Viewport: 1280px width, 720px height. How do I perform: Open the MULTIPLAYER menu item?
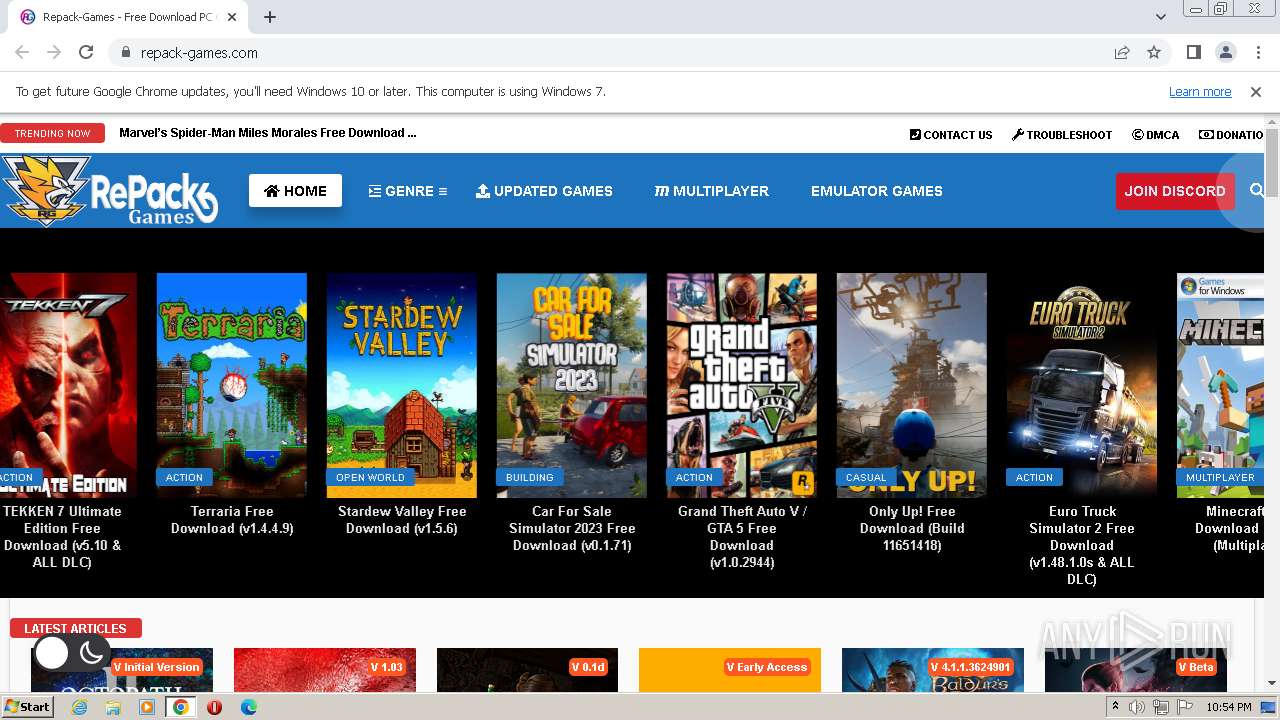tap(712, 191)
